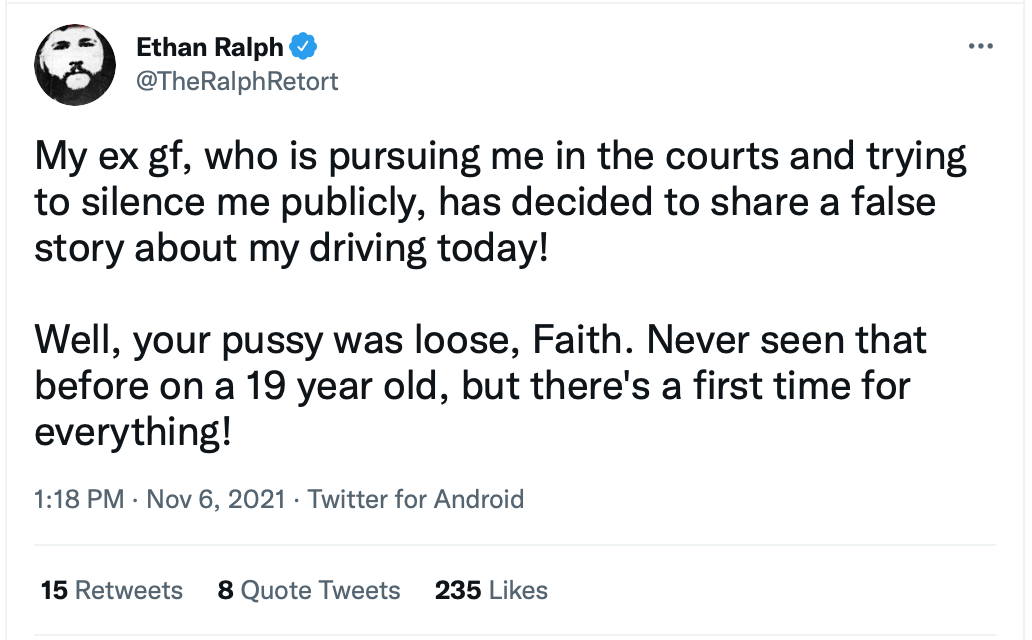Click the Nov 6, 2021 date
Viewport: 1032px width, 640px height.
tap(216, 499)
